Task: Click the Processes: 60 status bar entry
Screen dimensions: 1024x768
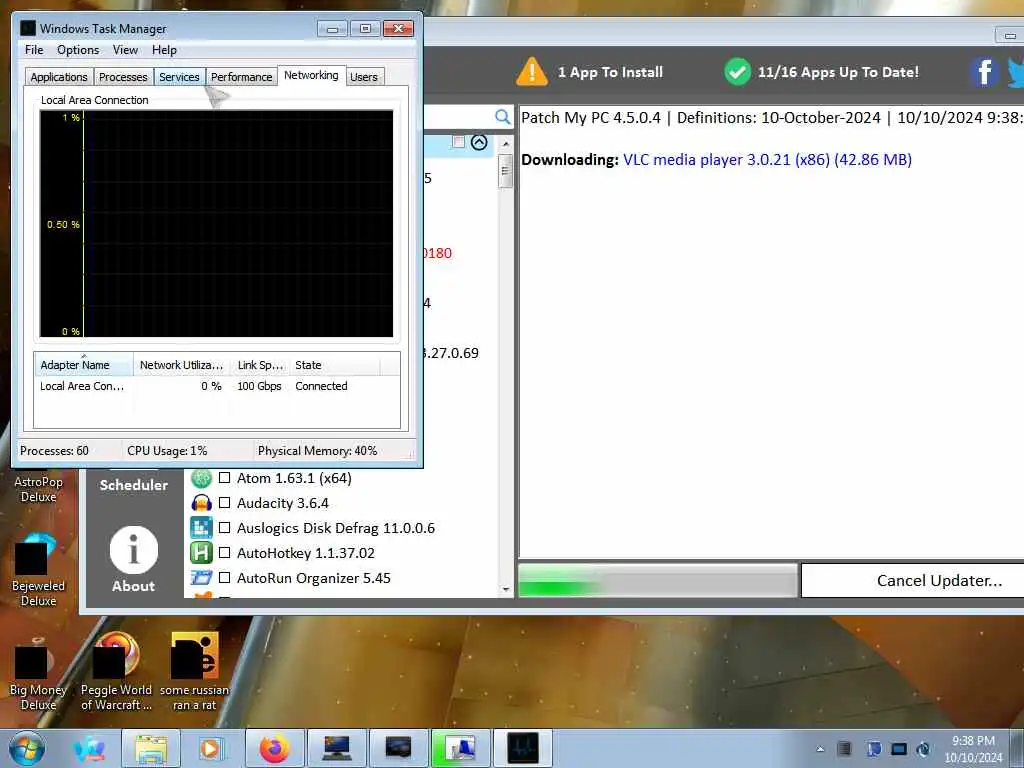Action: click(54, 451)
